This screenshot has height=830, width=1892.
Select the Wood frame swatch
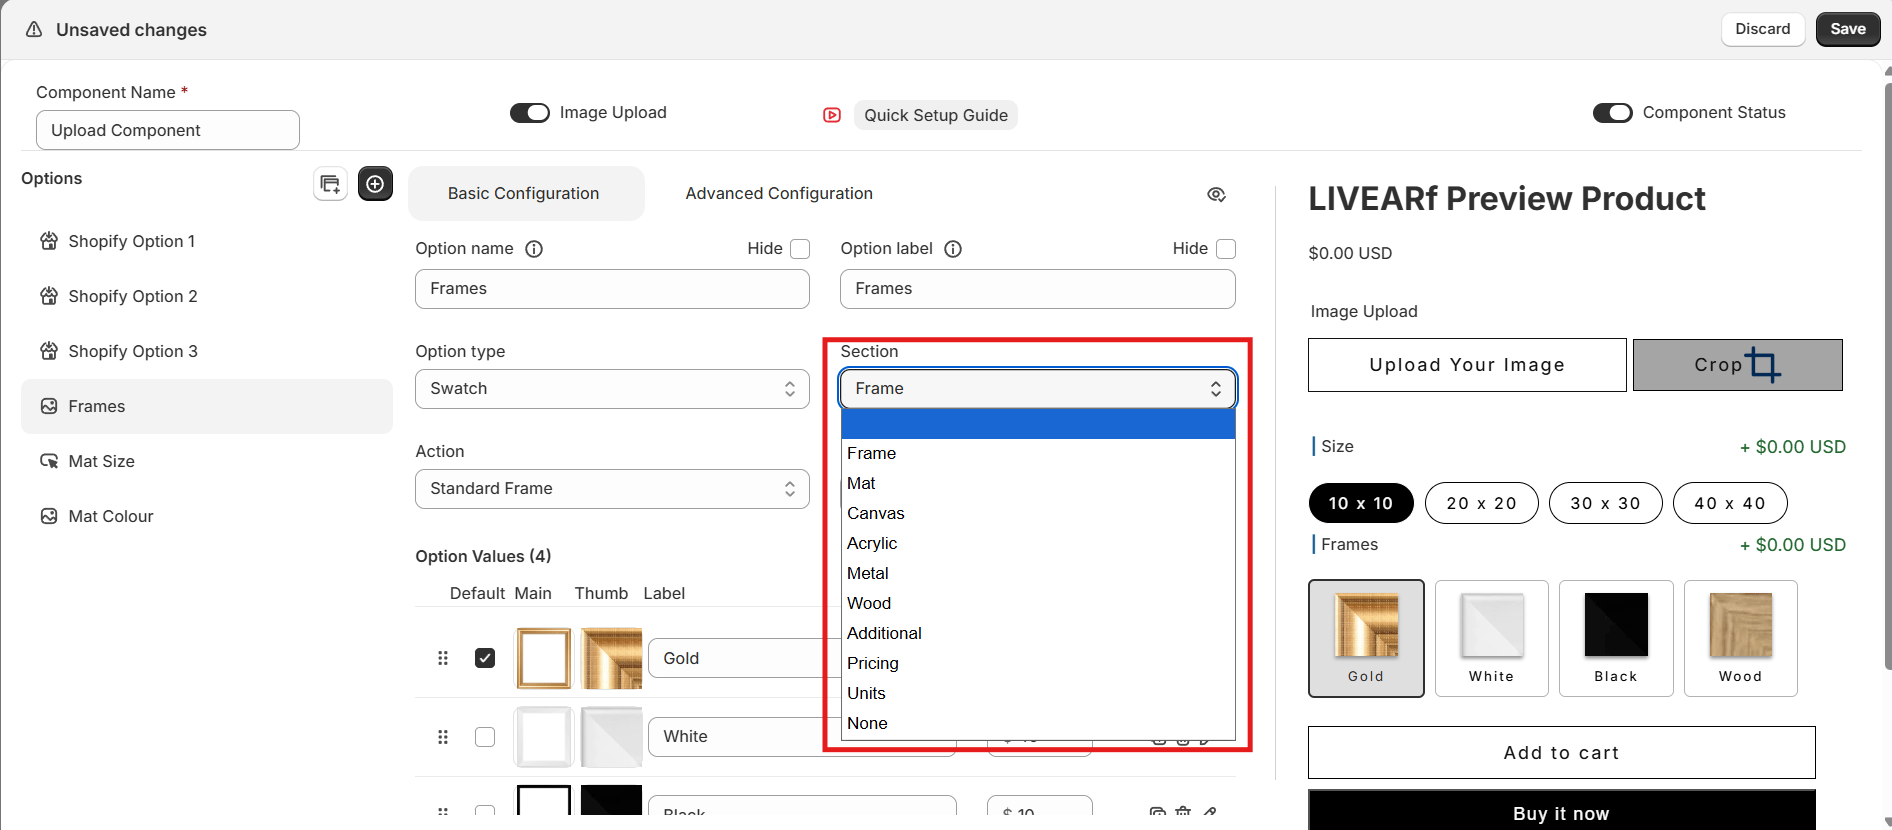1741,638
